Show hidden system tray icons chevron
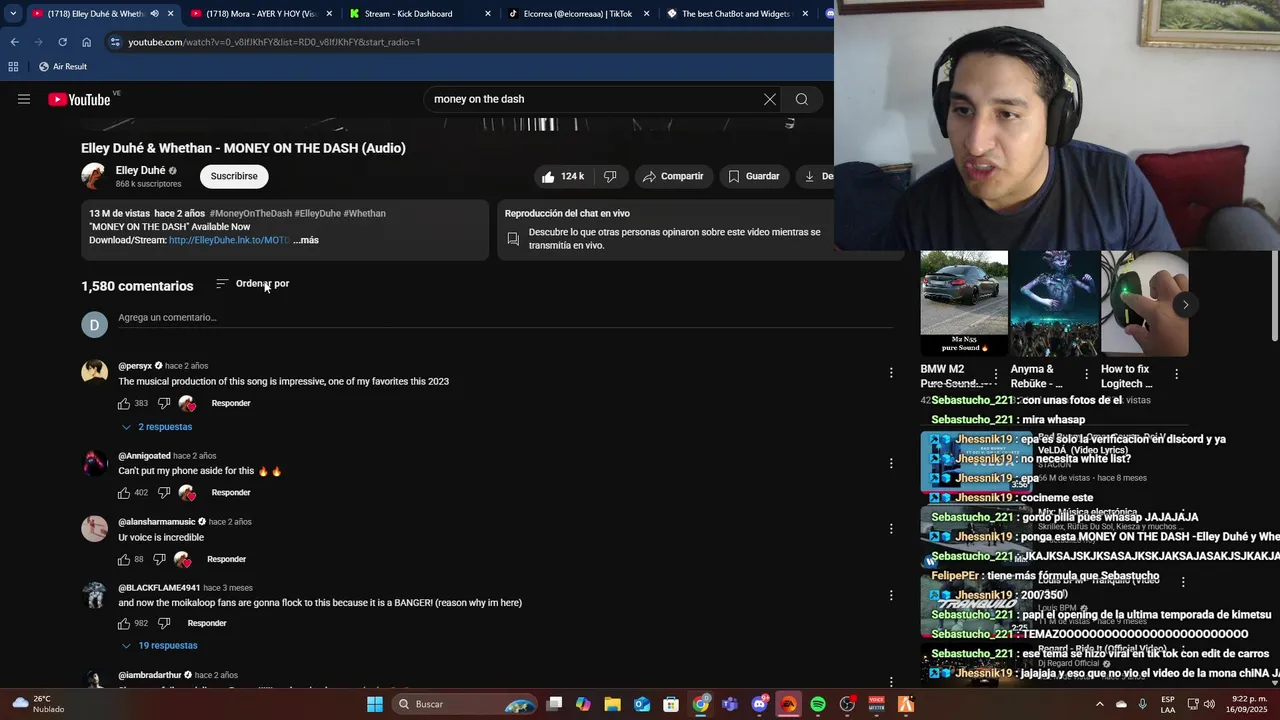The image size is (1280, 720). click(x=1100, y=704)
